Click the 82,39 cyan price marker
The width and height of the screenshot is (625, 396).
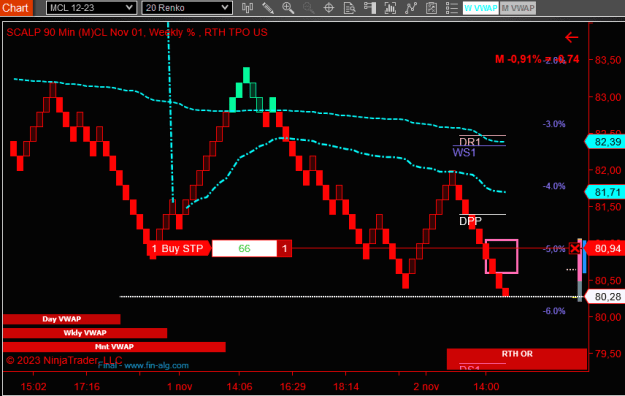click(605, 142)
